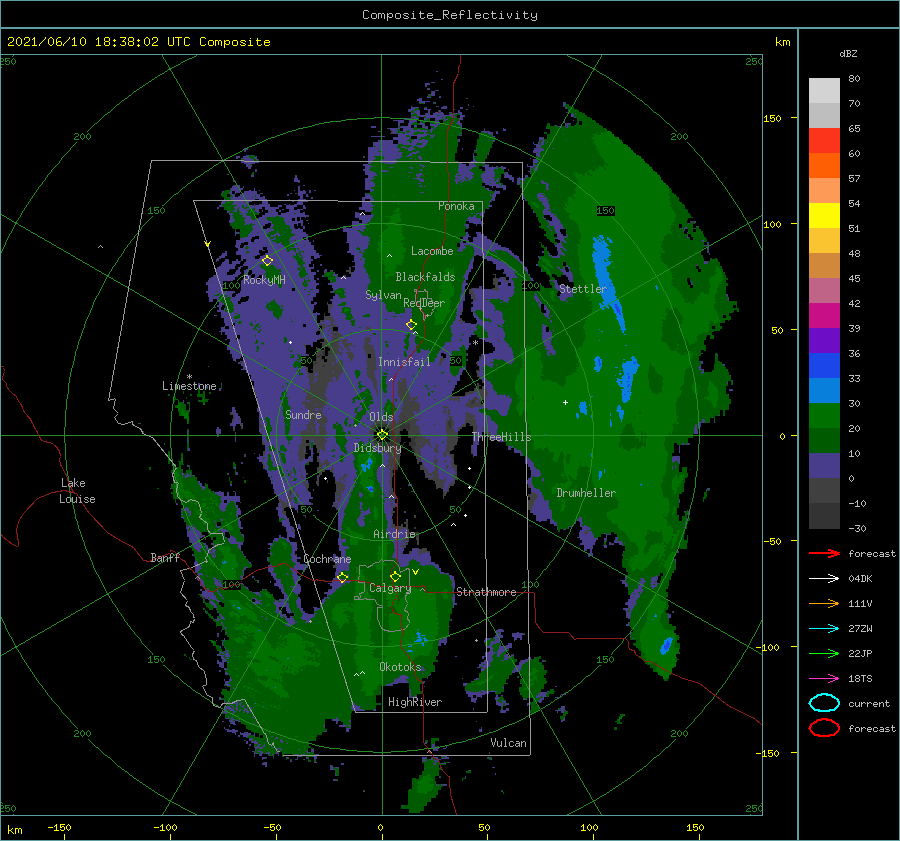This screenshot has width=900, height=841.
Task: Click the Innisfail city label
Action: point(404,362)
